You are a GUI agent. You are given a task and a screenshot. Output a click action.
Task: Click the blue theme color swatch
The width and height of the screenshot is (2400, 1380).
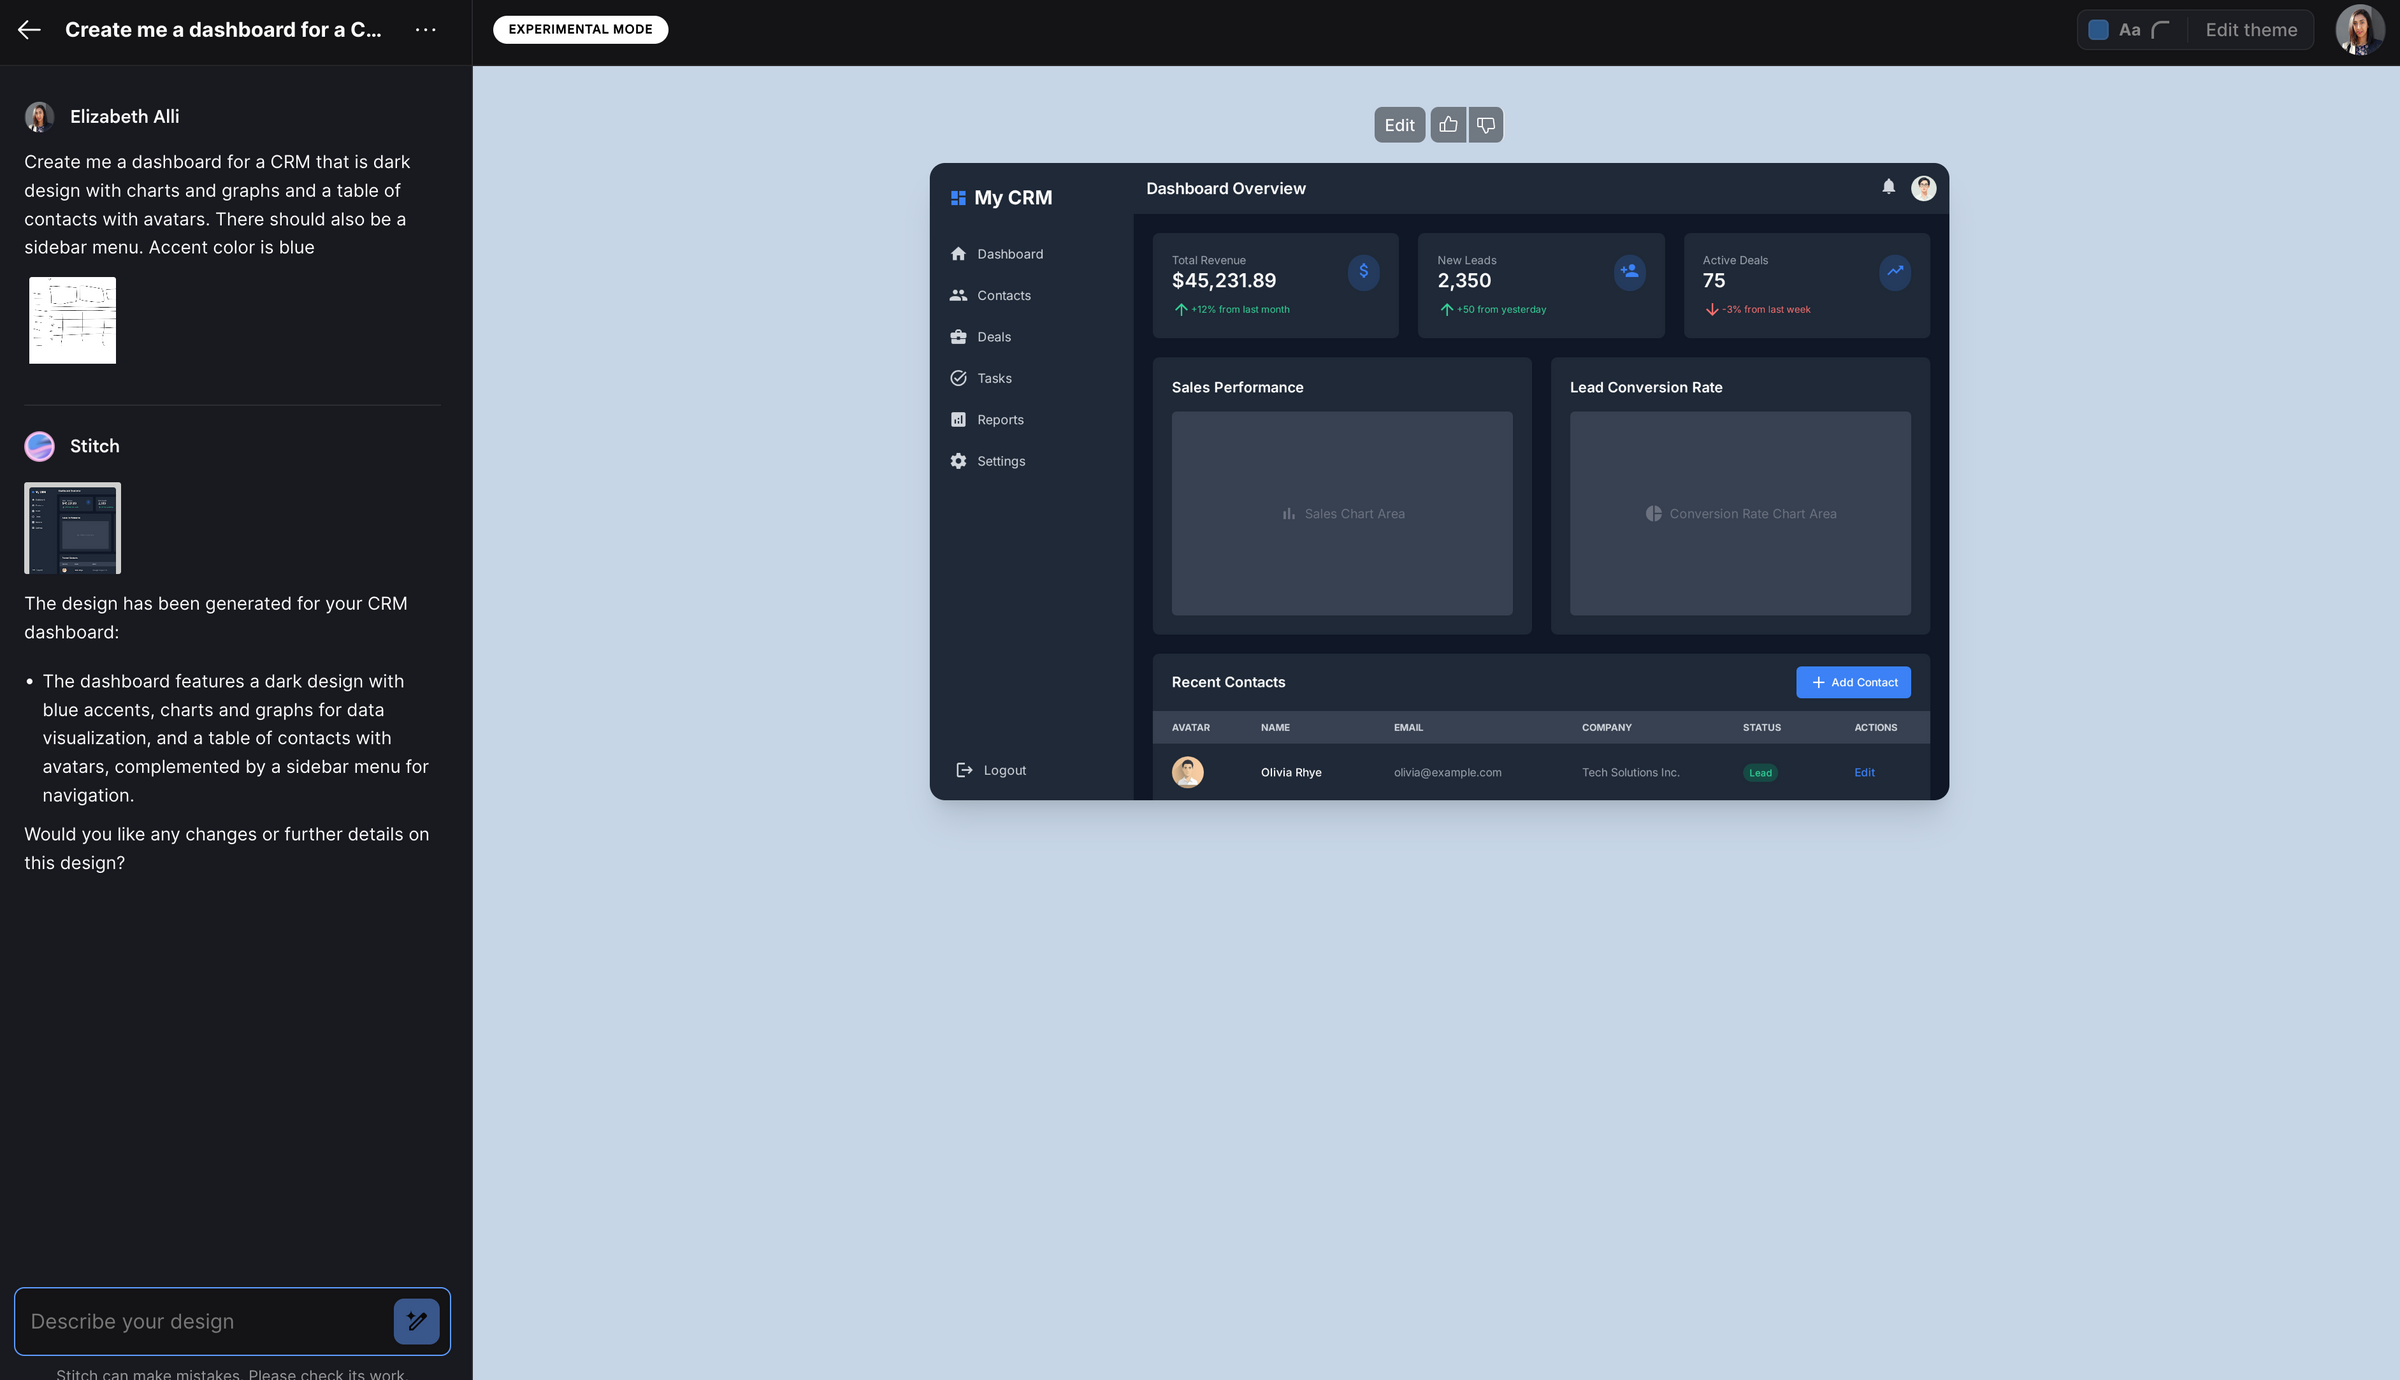tap(2098, 29)
